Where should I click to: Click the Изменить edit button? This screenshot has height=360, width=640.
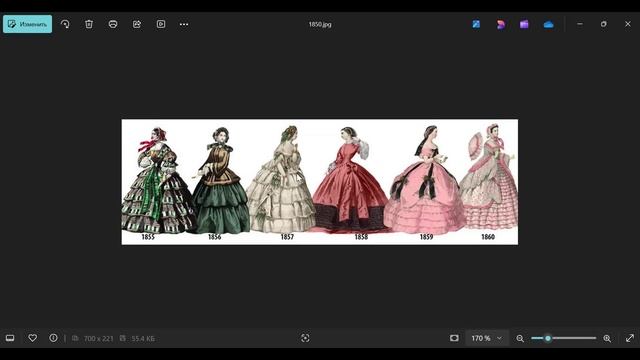(27, 24)
